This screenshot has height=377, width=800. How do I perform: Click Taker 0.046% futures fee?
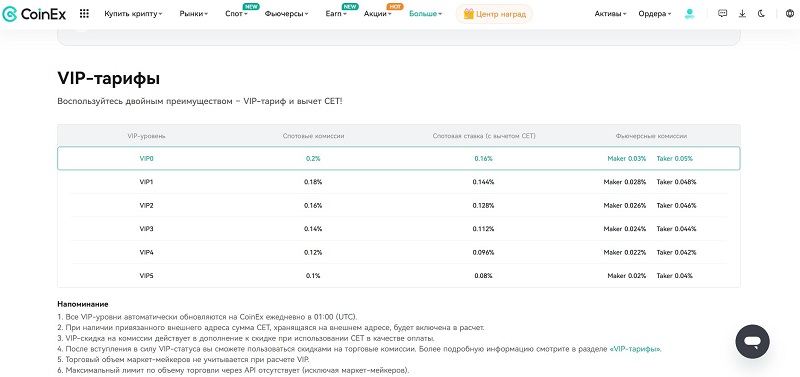click(x=677, y=206)
